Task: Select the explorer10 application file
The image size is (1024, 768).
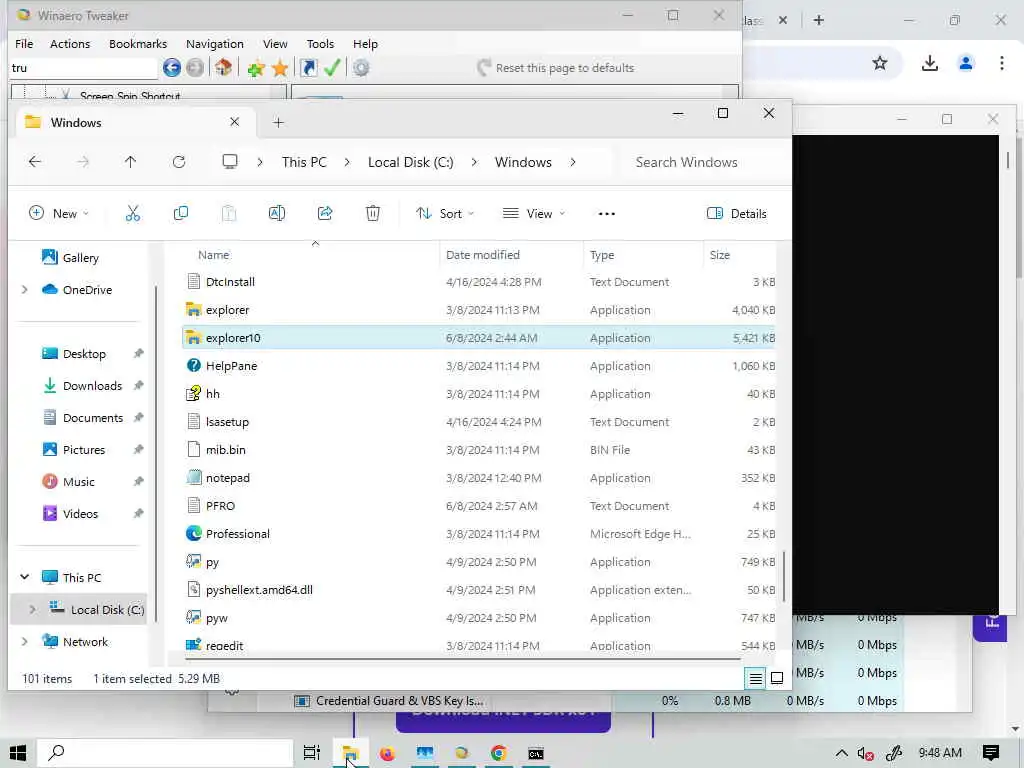Action: (479, 338)
